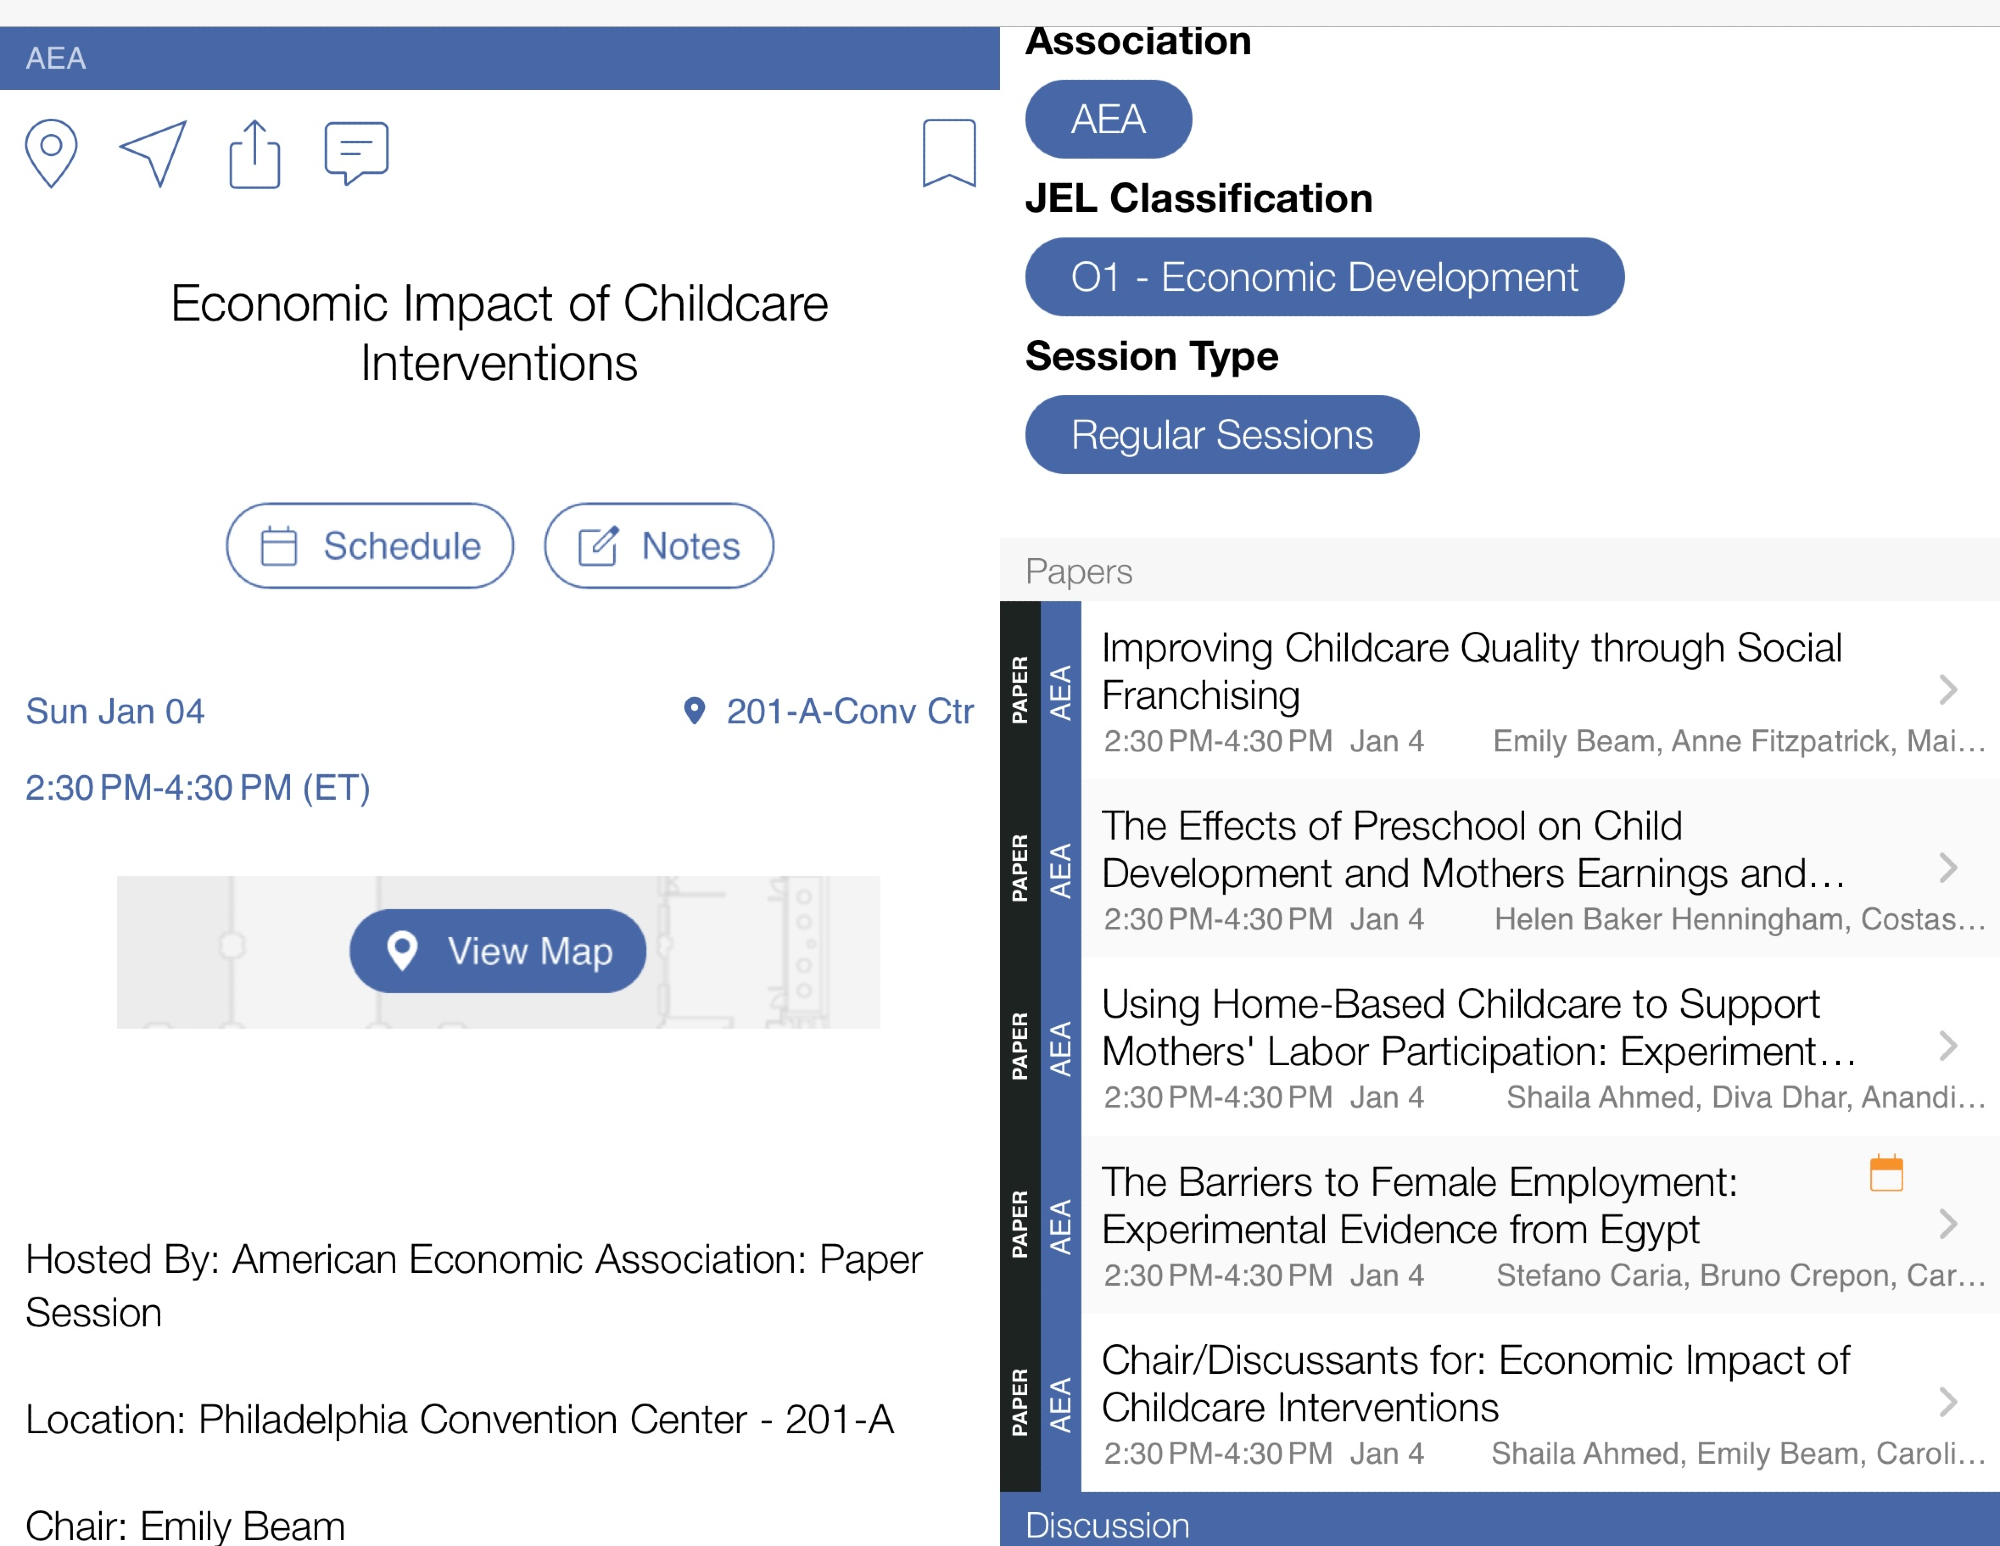
Task: Open the View Map button
Action: tap(498, 951)
